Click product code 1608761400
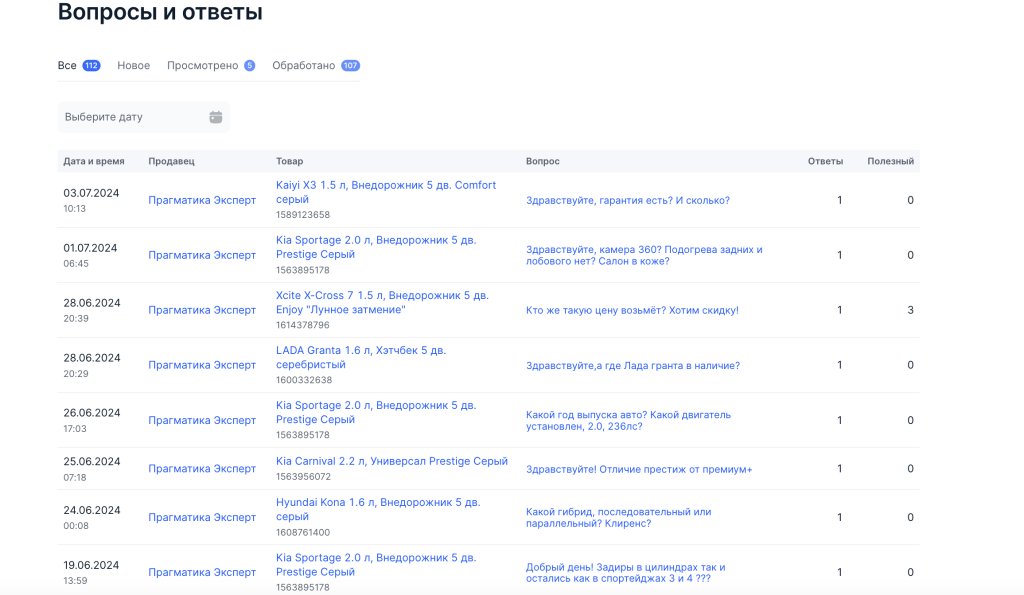1024x595 pixels. [302, 532]
